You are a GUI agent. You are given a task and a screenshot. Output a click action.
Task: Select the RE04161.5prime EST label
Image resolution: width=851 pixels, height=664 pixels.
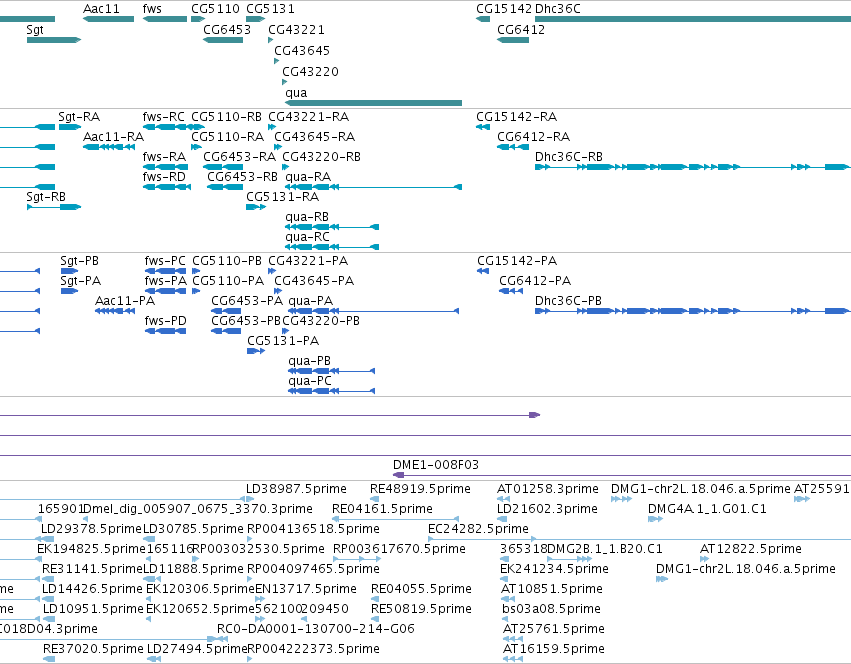[382, 509]
